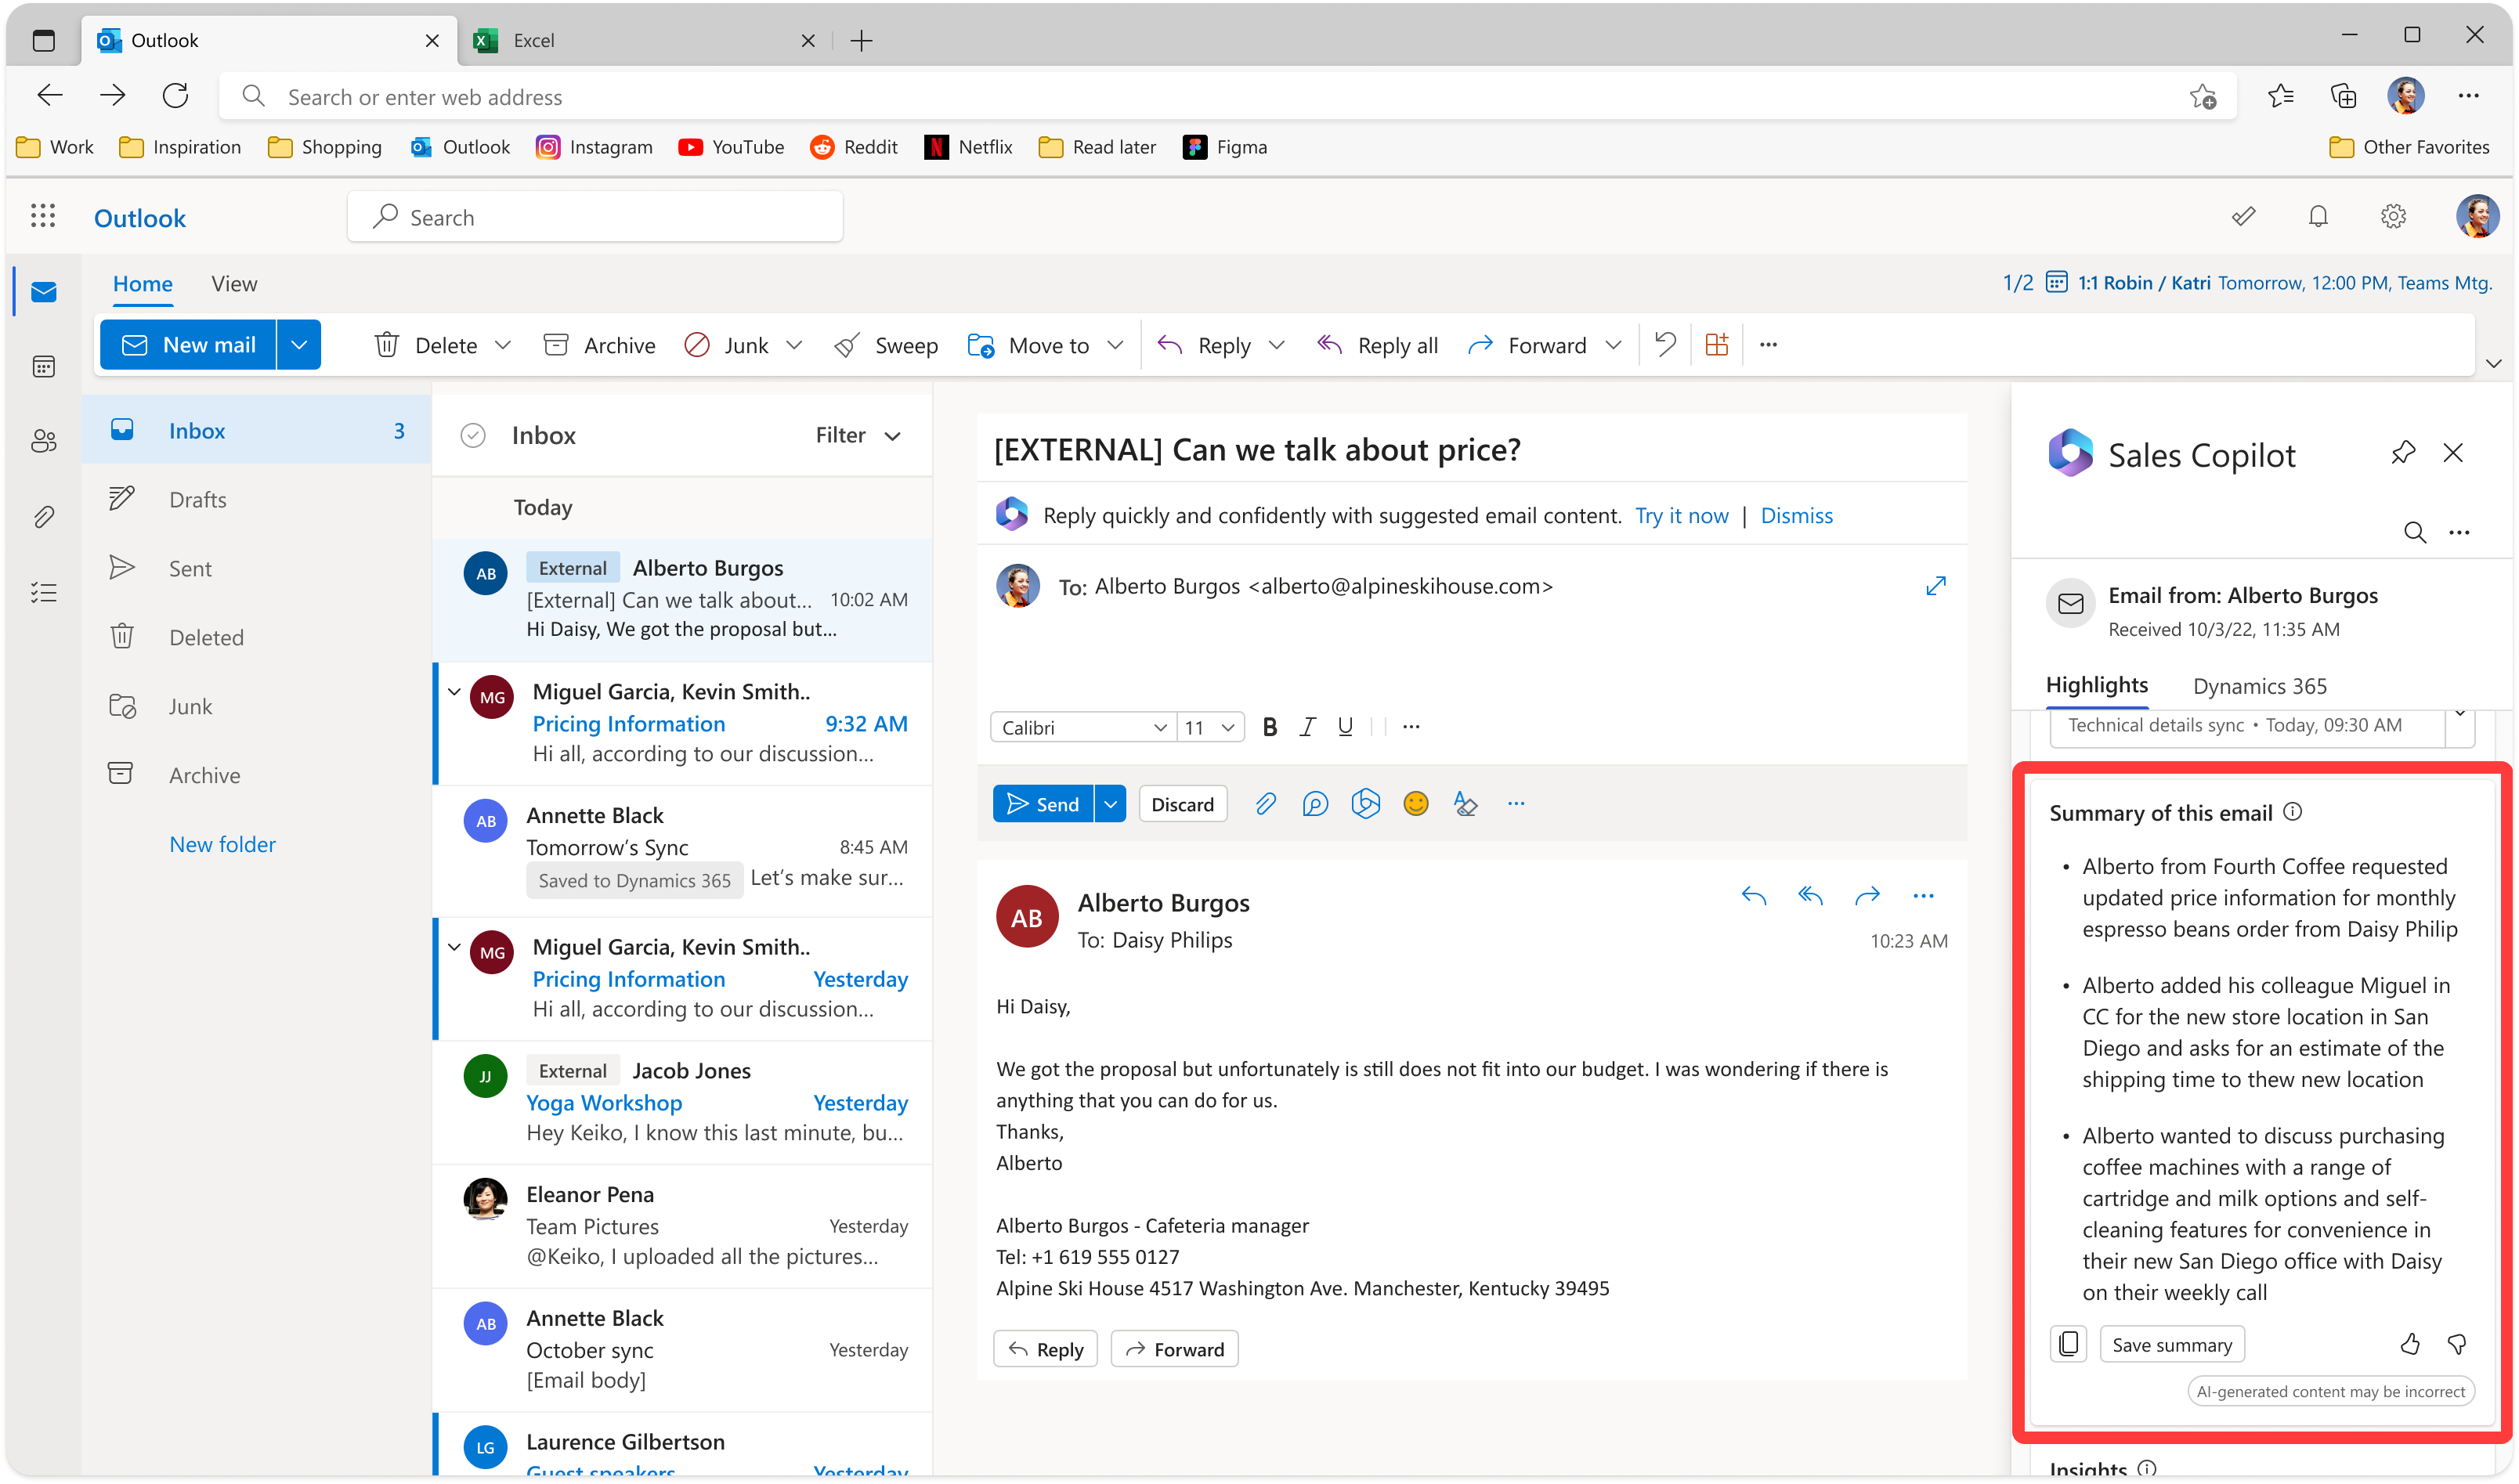Click the undo arrow in ribbon
Screen dimensions: 2519x1484
(1665, 345)
